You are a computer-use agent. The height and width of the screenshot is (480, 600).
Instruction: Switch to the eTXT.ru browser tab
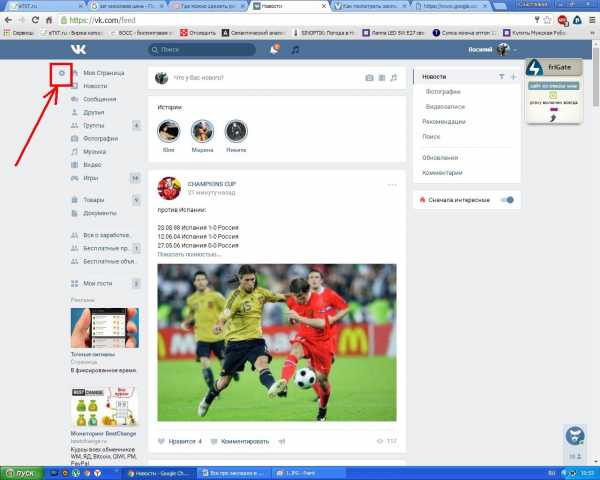coord(47,6)
